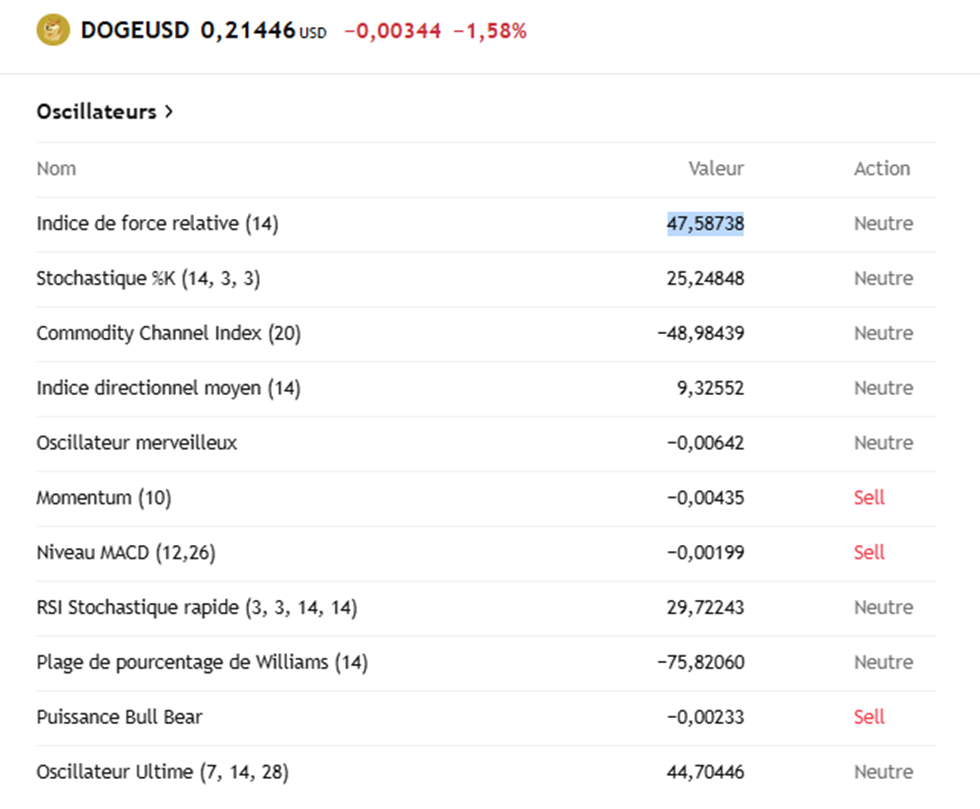Click Sell label for Puissance Bull Bear

coord(869,717)
